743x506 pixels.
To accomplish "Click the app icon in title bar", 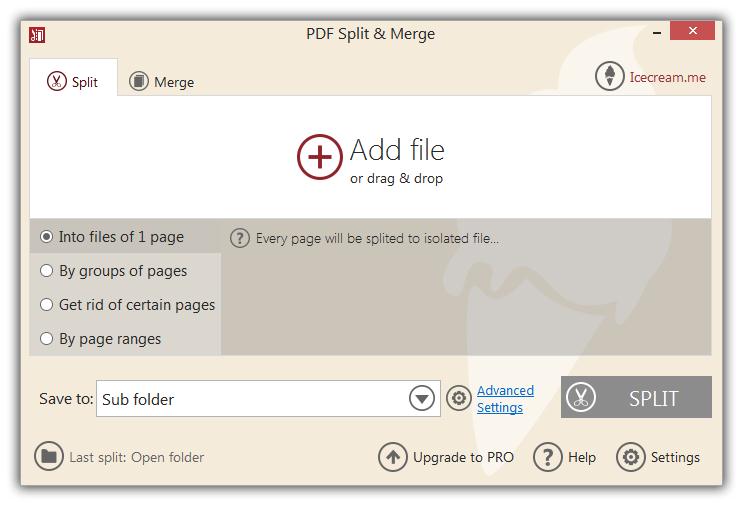I will pyautogui.click(x=38, y=35).
